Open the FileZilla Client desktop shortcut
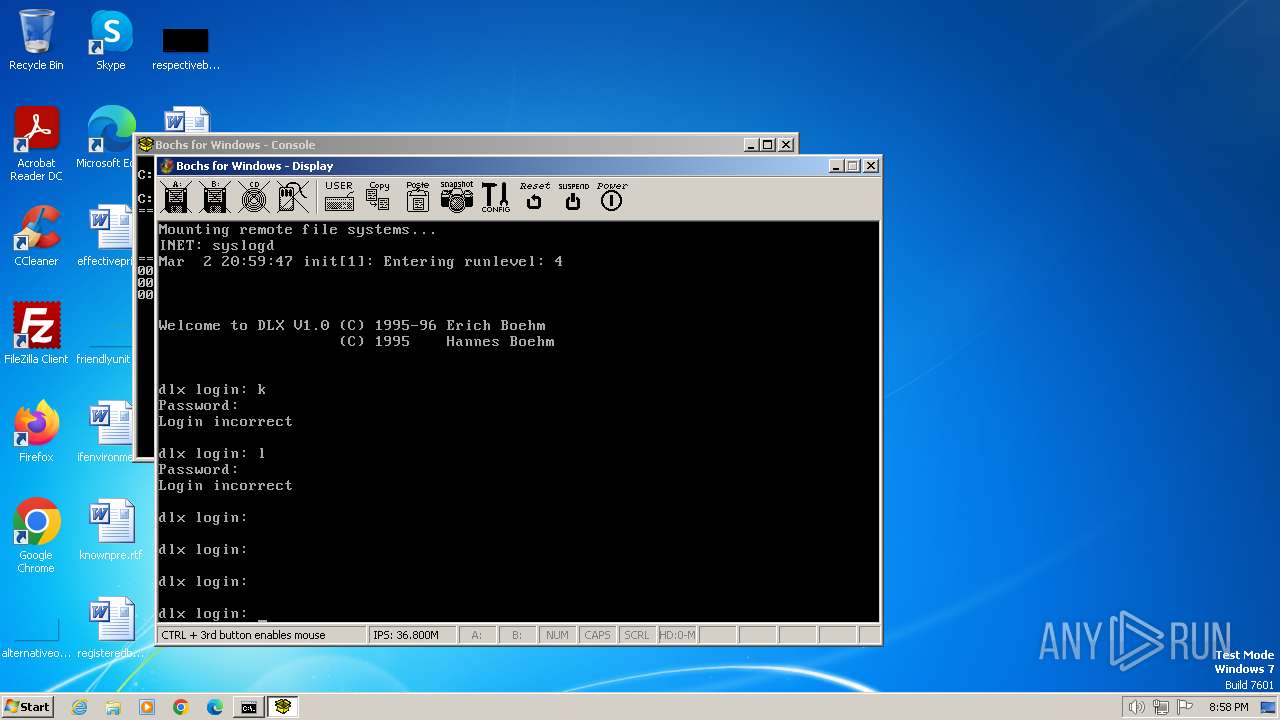The image size is (1280, 720). coord(36,334)
